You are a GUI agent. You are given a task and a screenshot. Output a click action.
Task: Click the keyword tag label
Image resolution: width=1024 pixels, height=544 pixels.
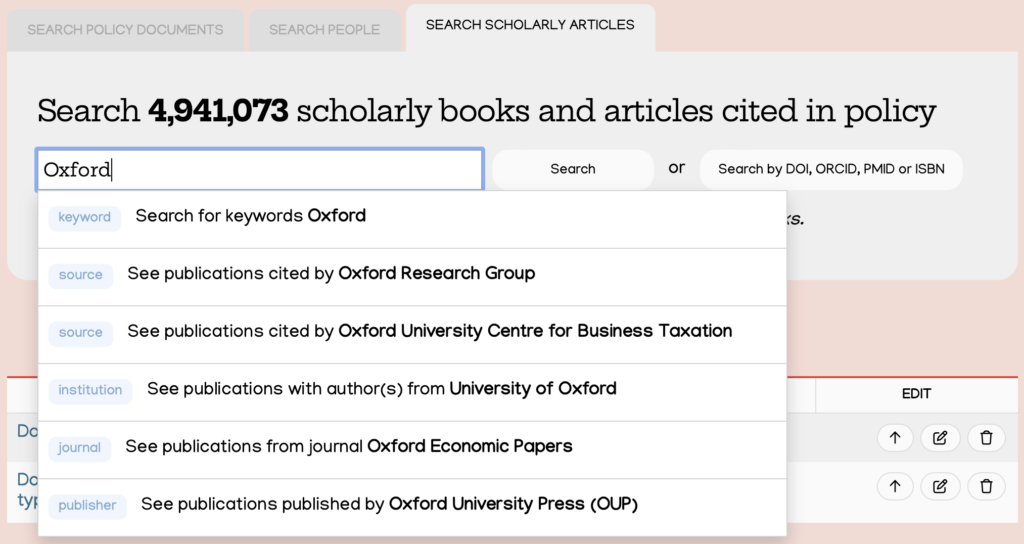click(x=85, y=217)
